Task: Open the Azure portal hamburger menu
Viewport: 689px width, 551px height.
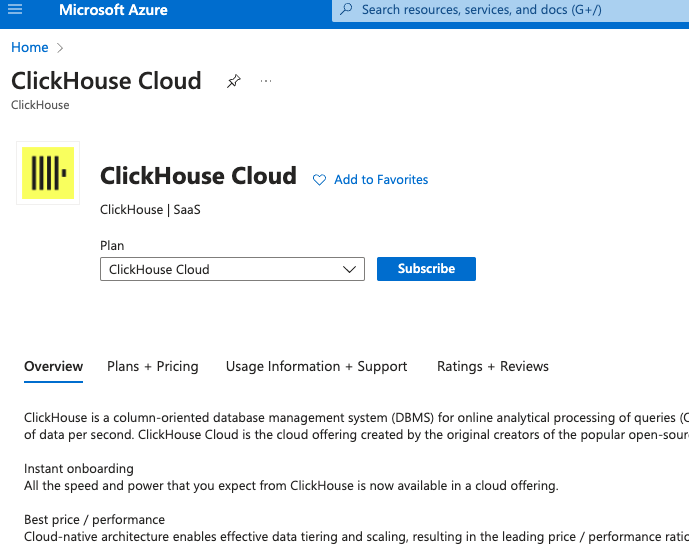Action: (15, 10)
